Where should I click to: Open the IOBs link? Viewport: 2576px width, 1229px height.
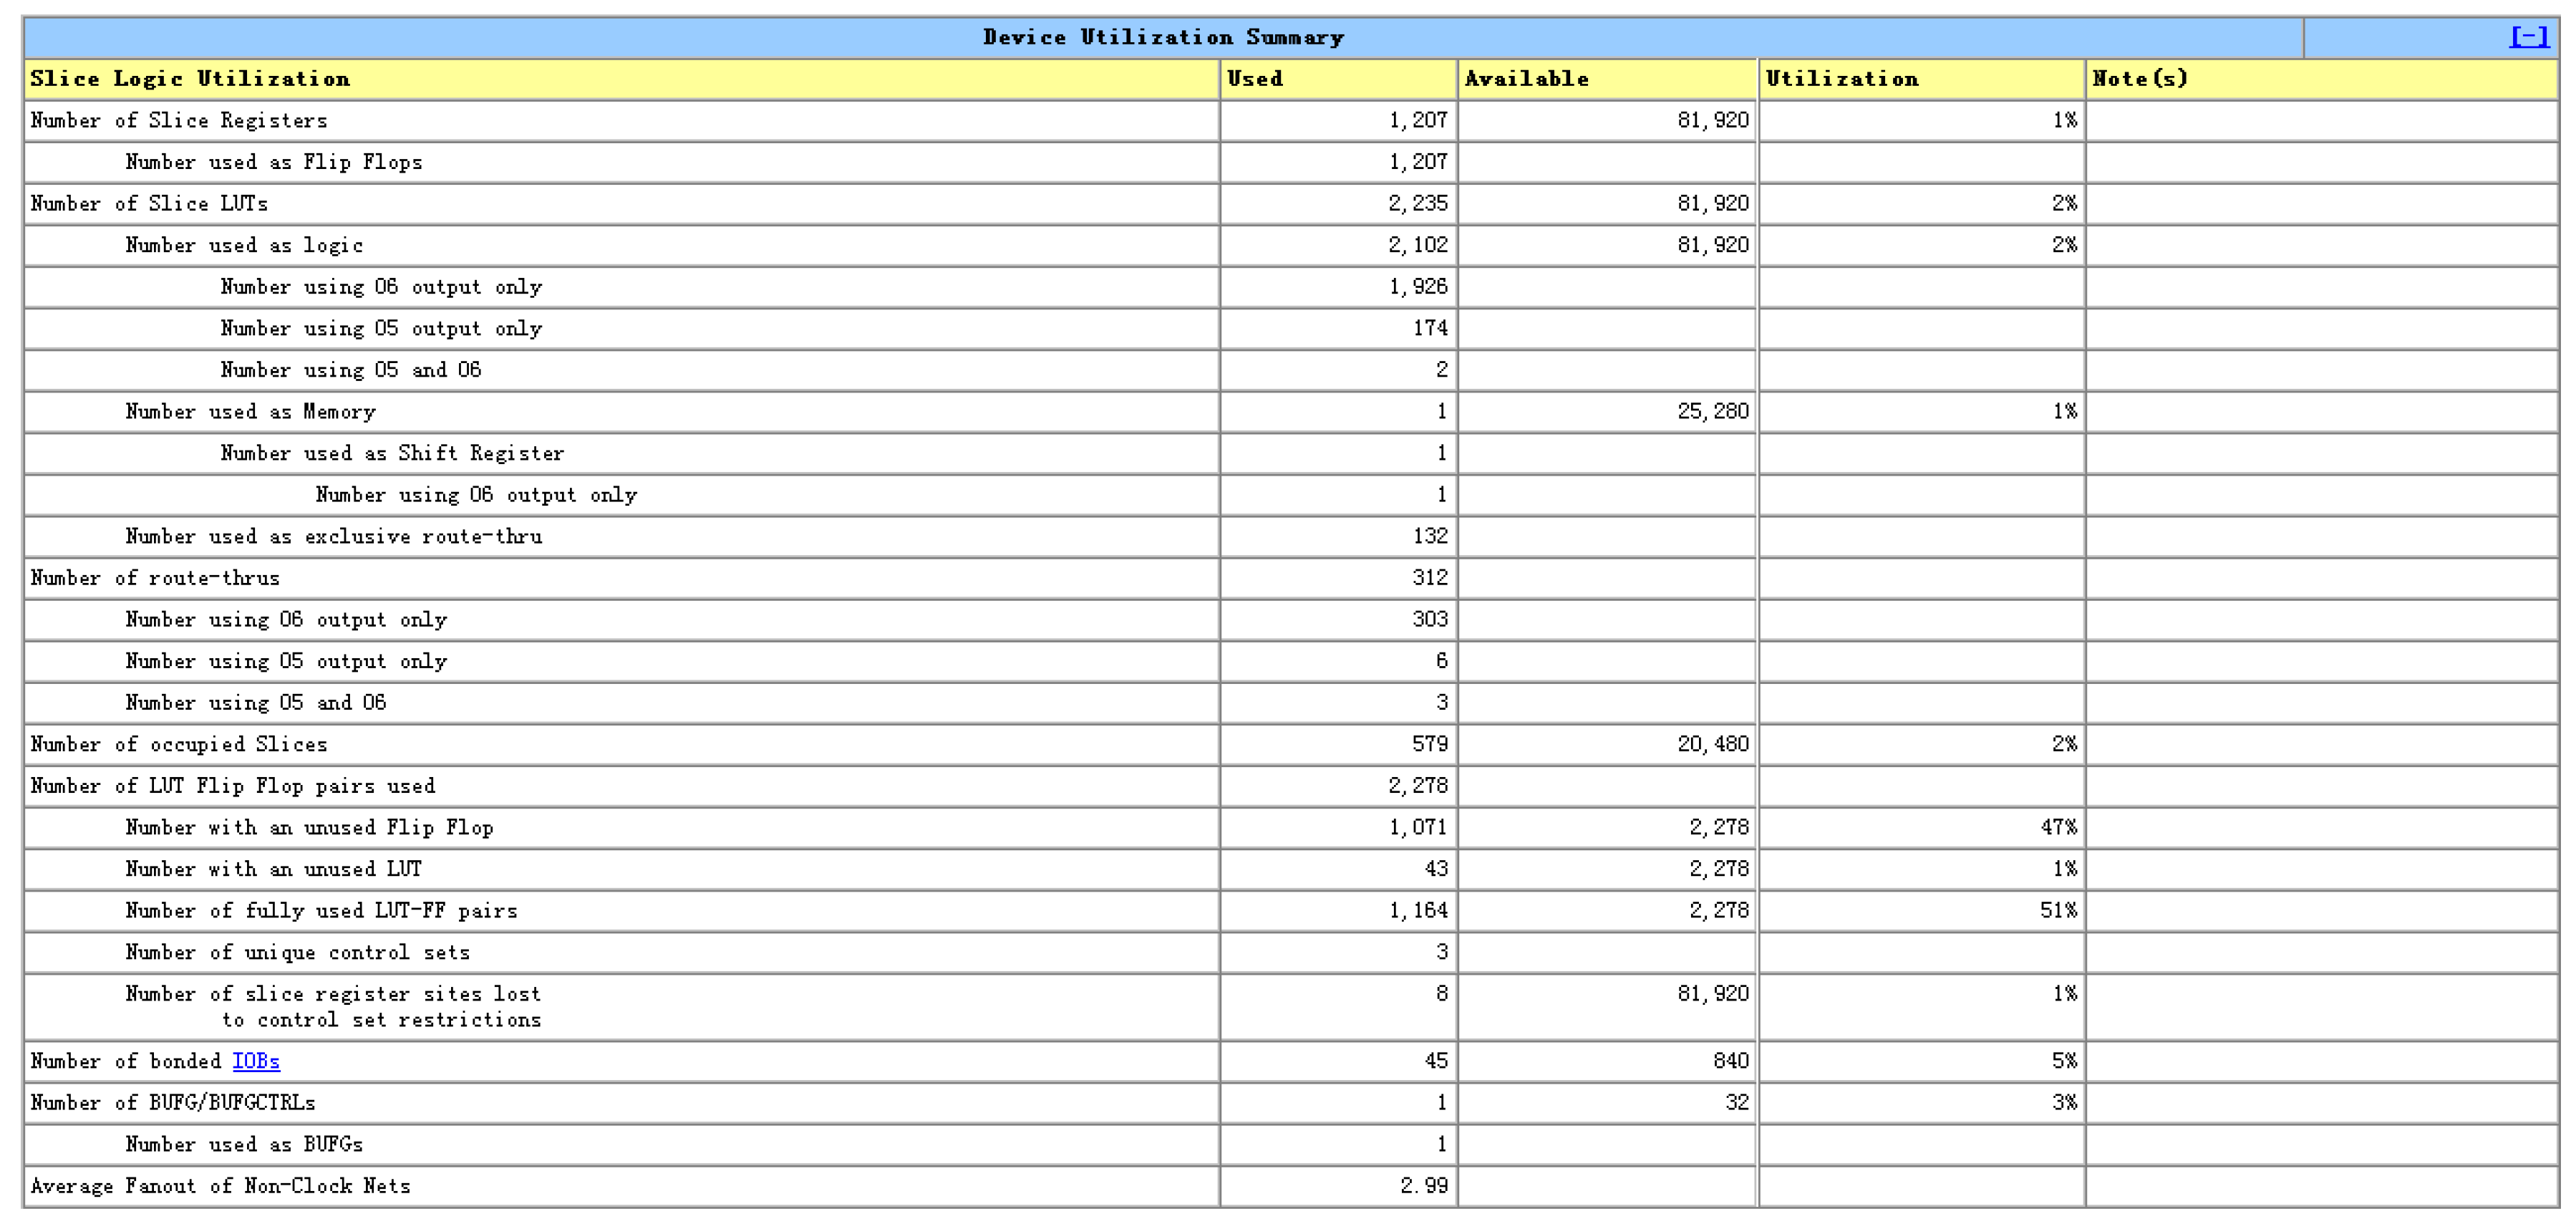(x=256, y=1061)
